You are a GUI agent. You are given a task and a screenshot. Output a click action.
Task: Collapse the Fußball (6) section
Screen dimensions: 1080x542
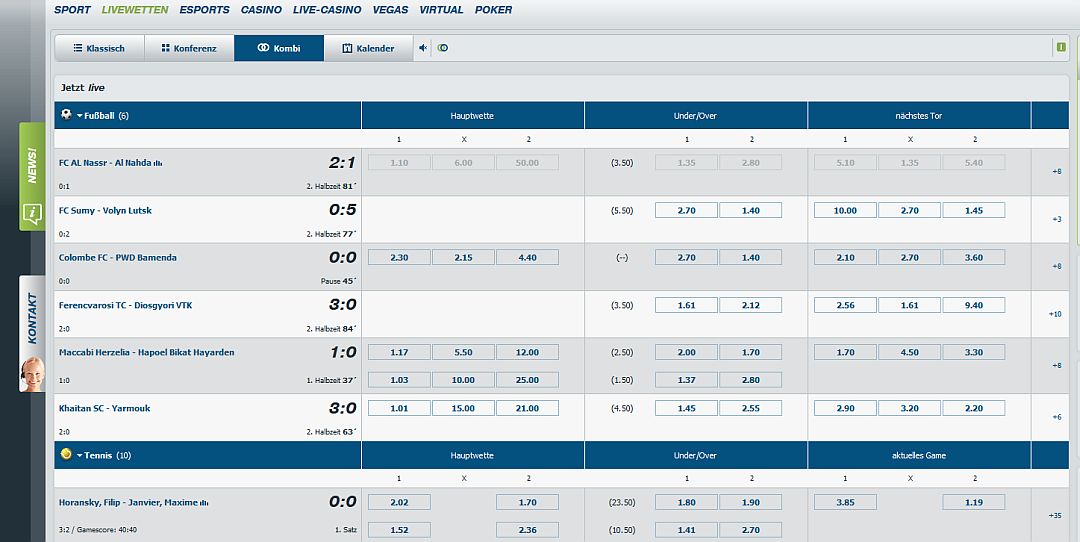[103, 116]
